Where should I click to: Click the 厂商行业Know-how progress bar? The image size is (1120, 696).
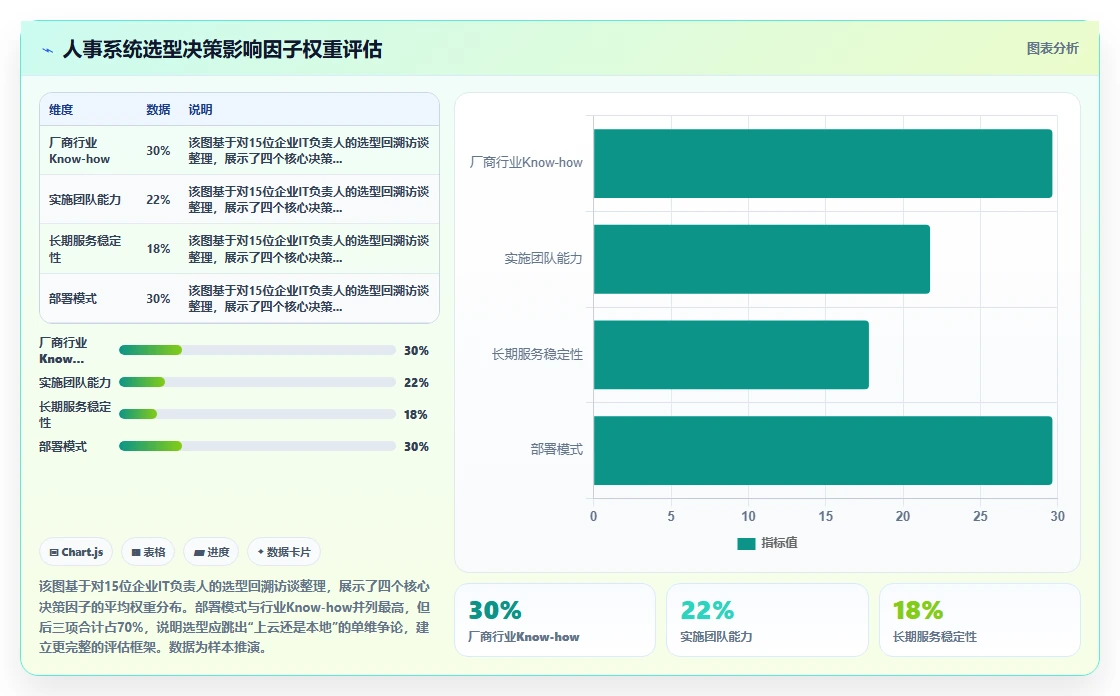tap(257, 350)
